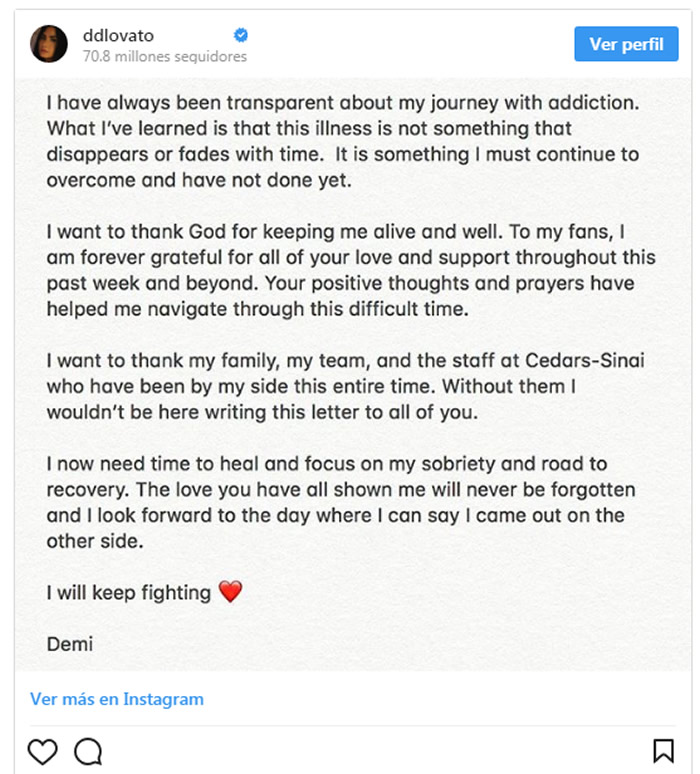Click 'wouldn't be here writing this letter' line

point(262,412)
